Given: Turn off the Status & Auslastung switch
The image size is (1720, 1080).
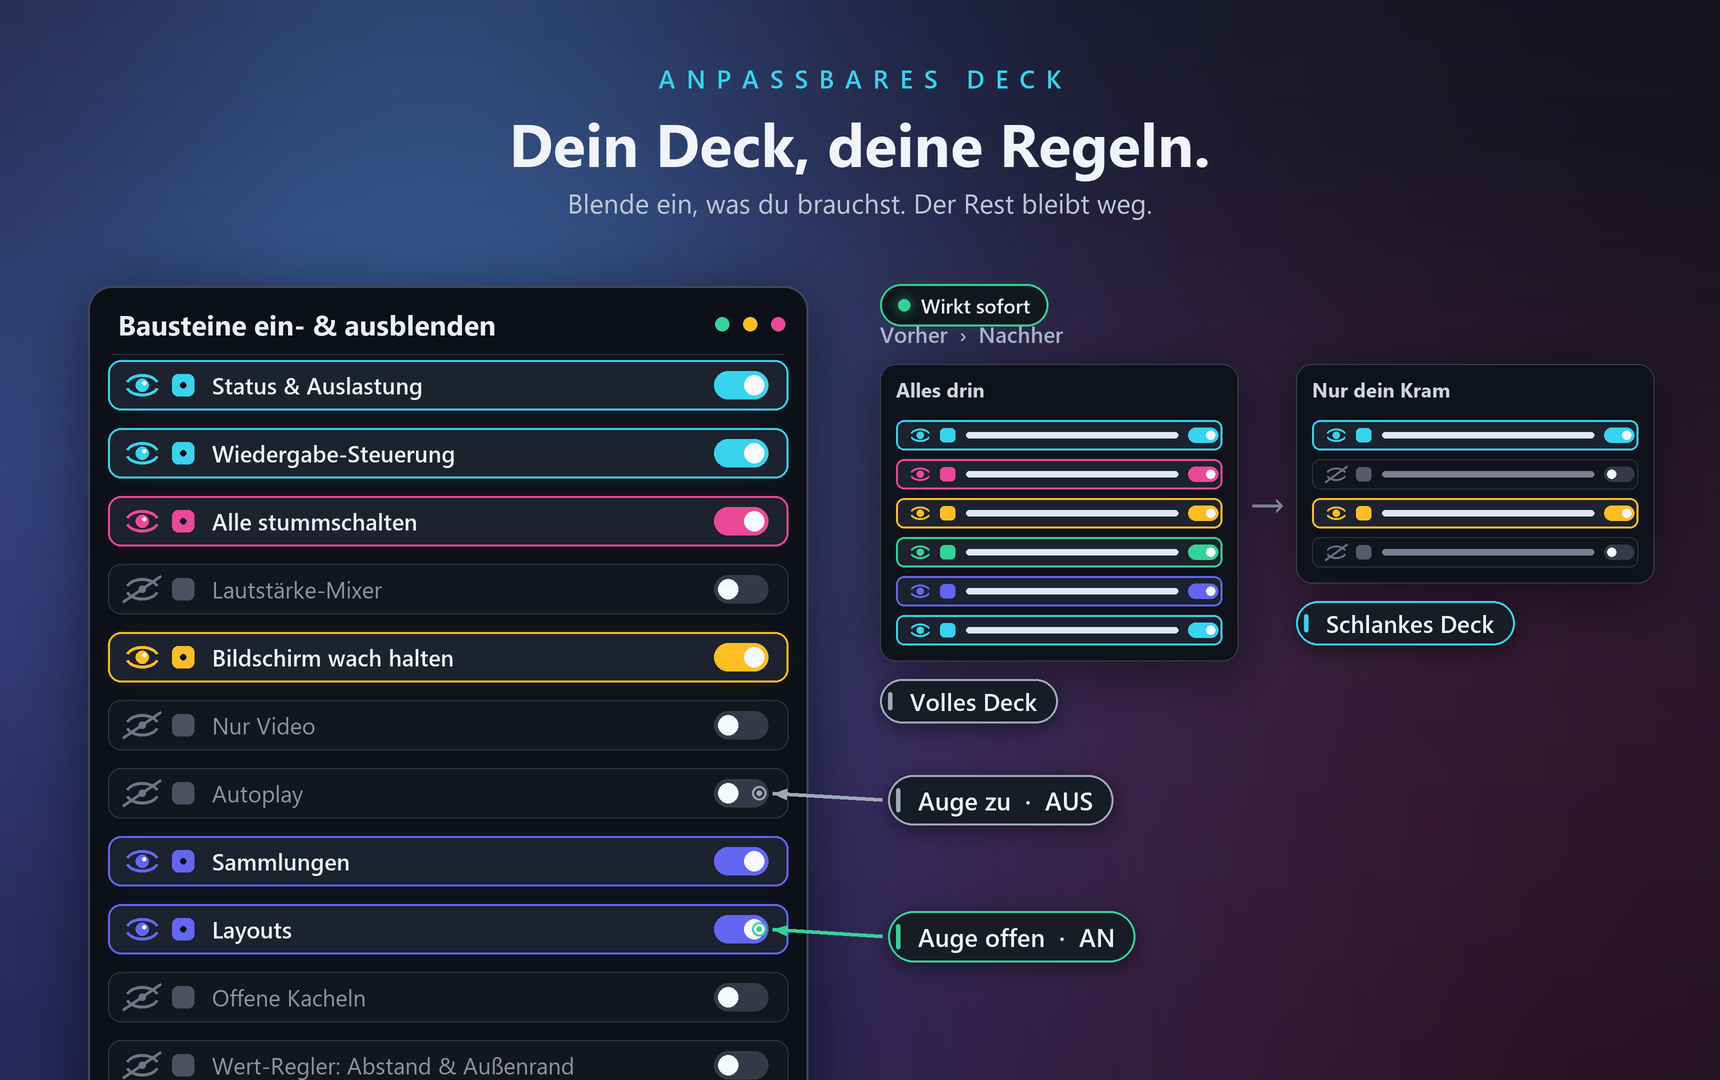Looking at the screenshot, I should coord(741,386).
